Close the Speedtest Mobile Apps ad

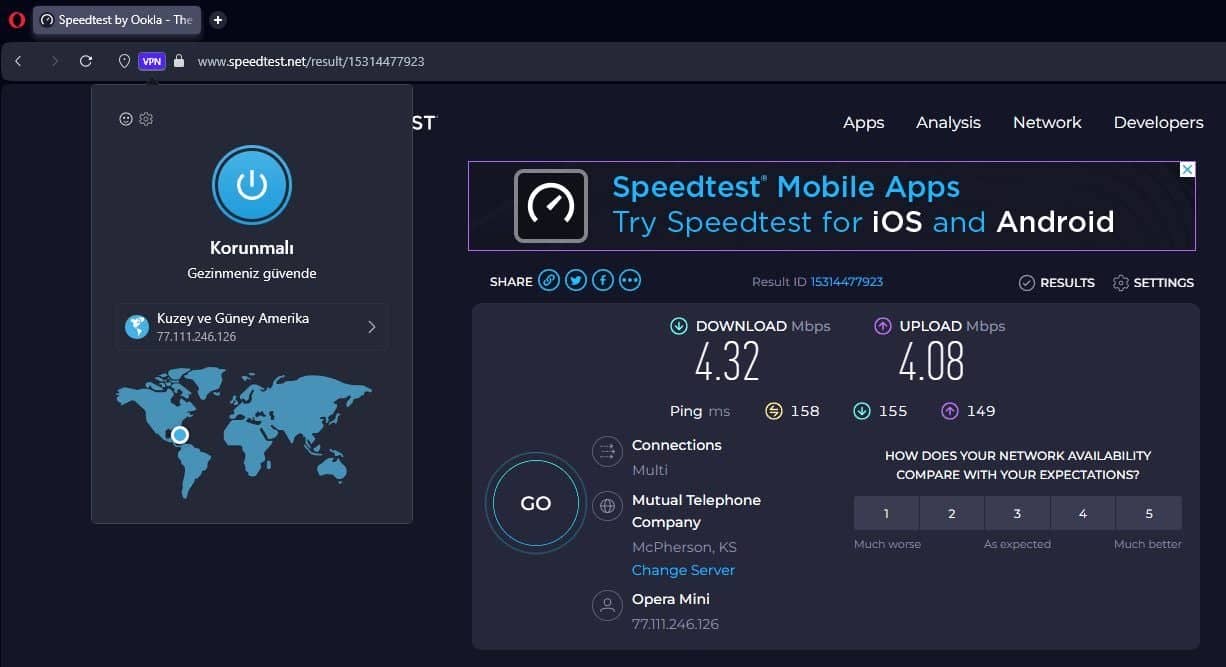[1187, 170]
